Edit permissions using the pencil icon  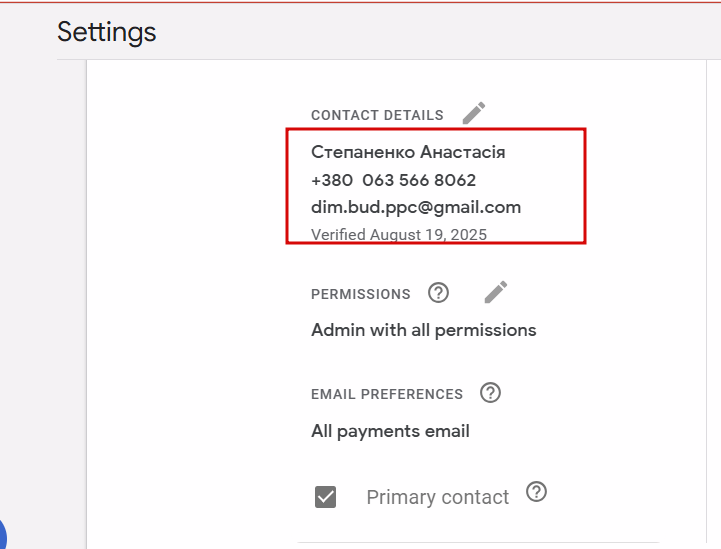(x=496, y=292)
